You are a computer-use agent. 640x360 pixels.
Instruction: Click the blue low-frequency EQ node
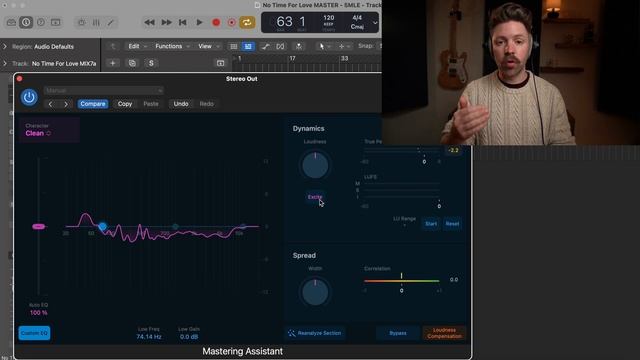(102, 226)
